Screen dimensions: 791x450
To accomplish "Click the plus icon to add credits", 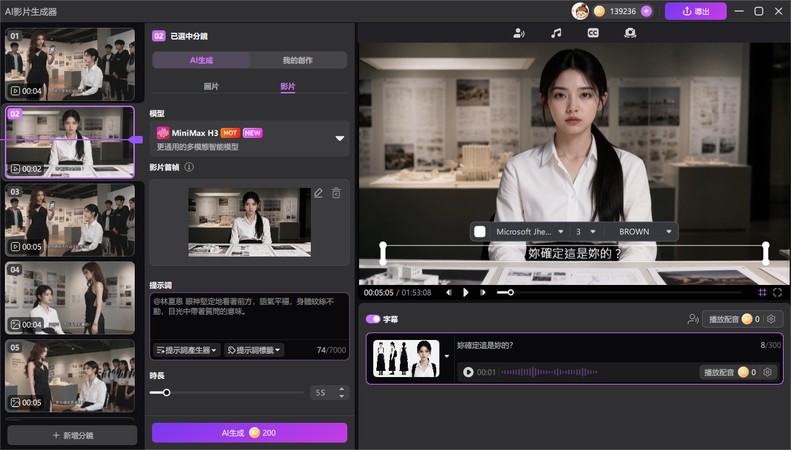I will pos(646,11).
